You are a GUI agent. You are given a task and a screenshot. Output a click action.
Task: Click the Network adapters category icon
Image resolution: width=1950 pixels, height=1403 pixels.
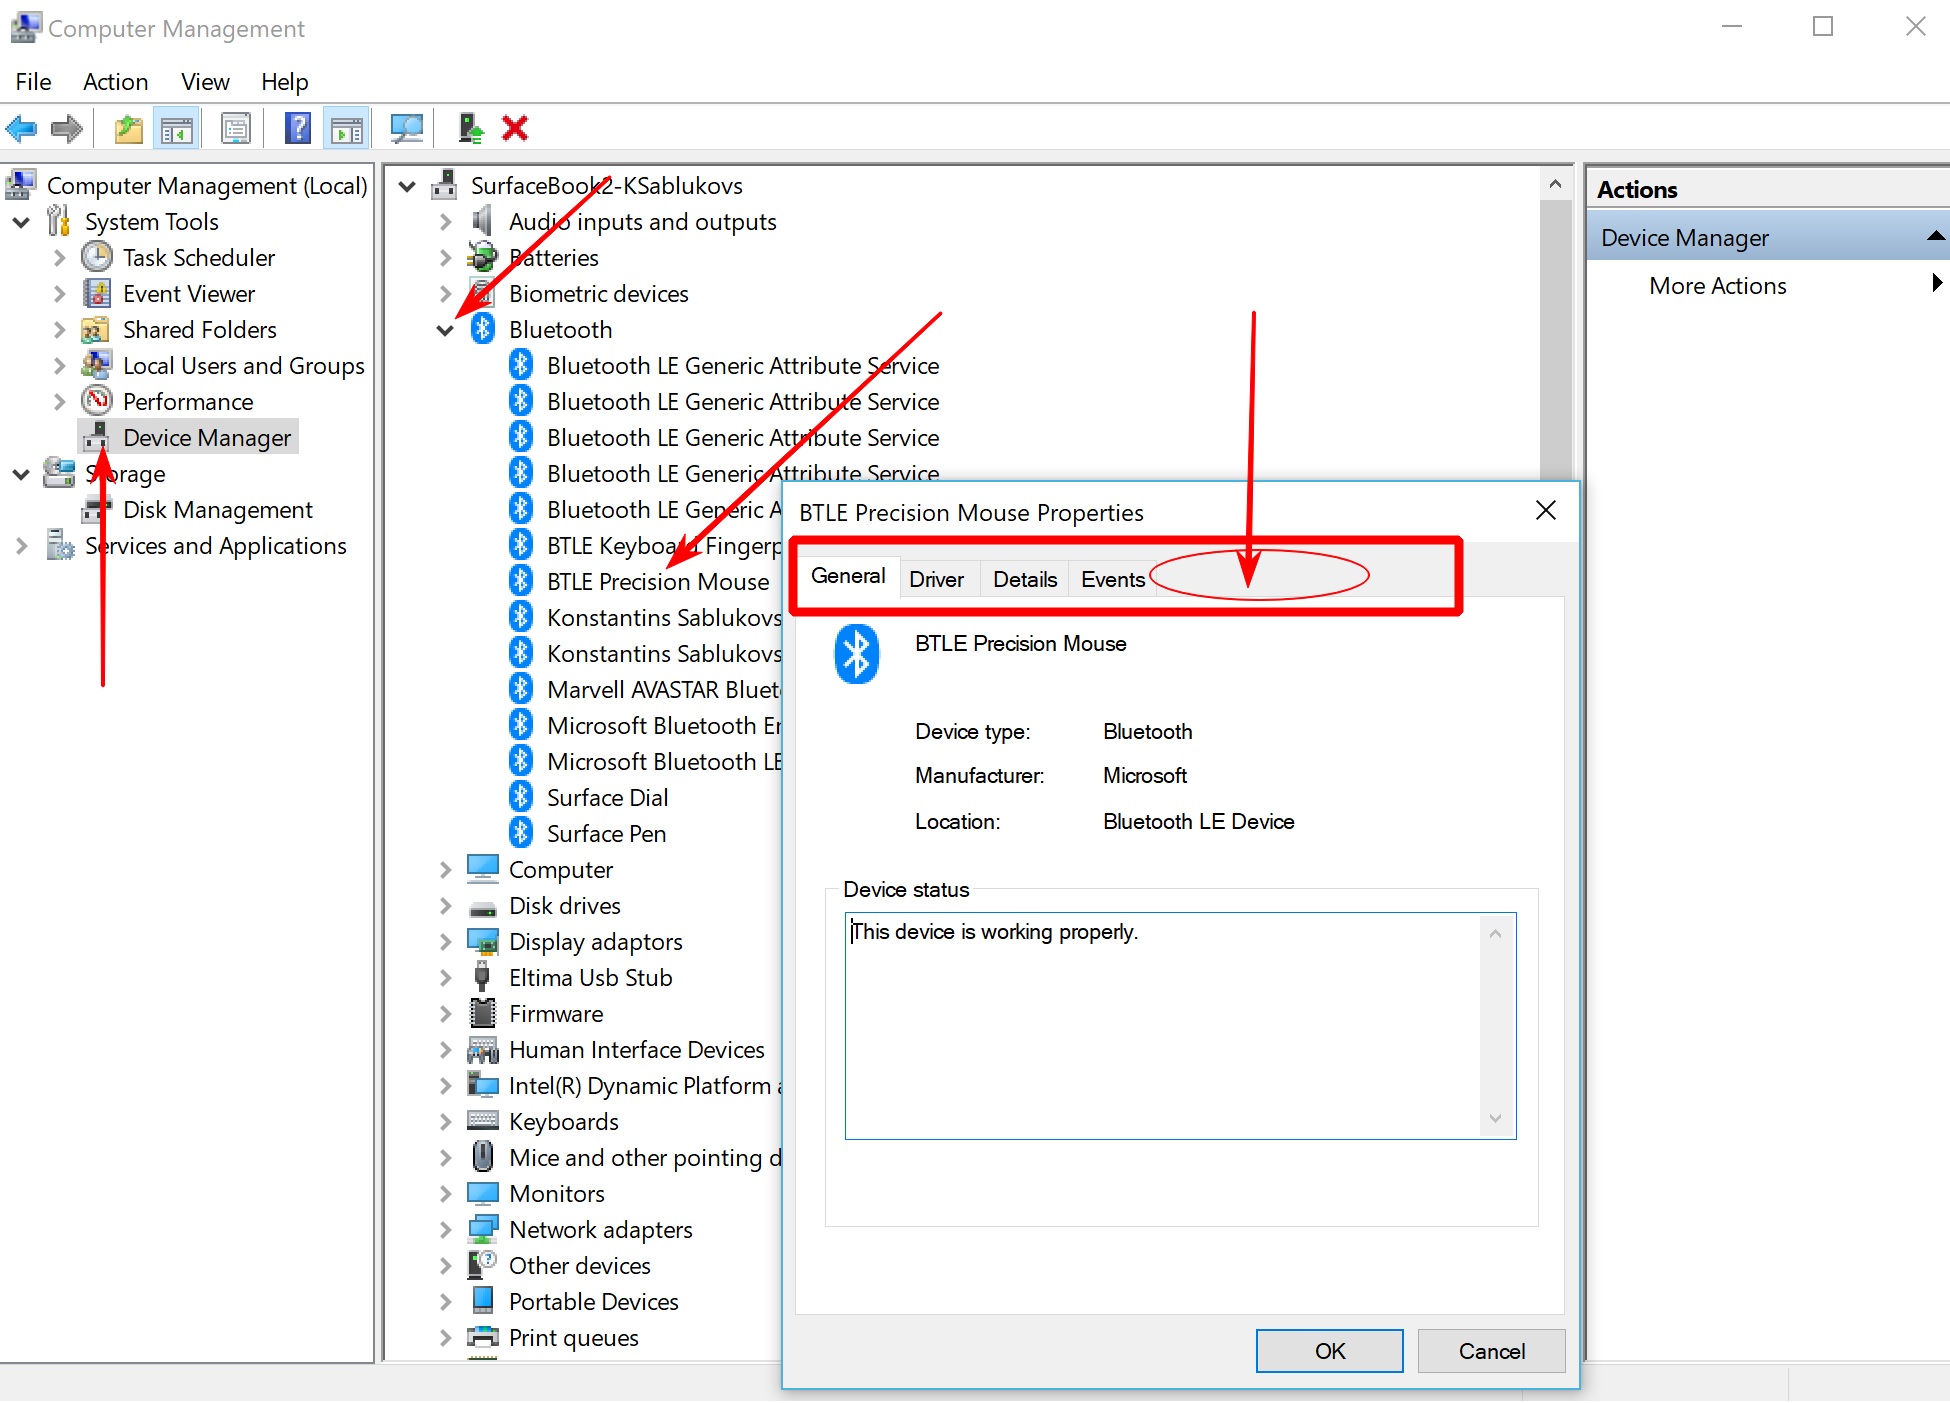[x=483, y=1229]
